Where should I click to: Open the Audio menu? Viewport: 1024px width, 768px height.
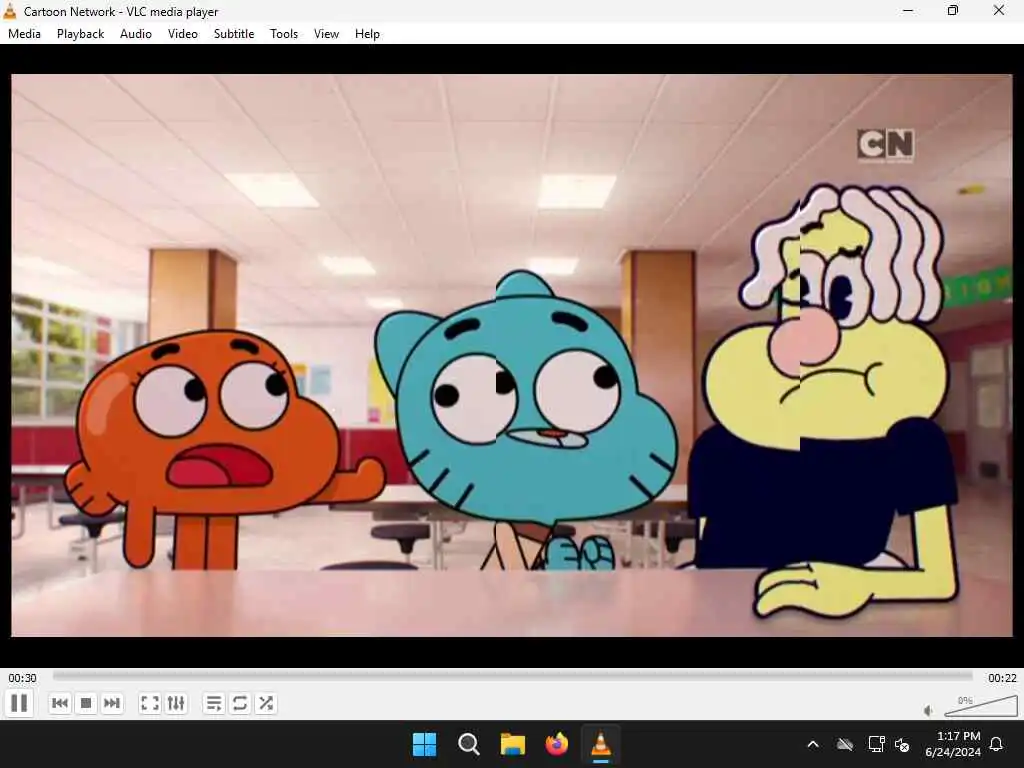(136, 34)
